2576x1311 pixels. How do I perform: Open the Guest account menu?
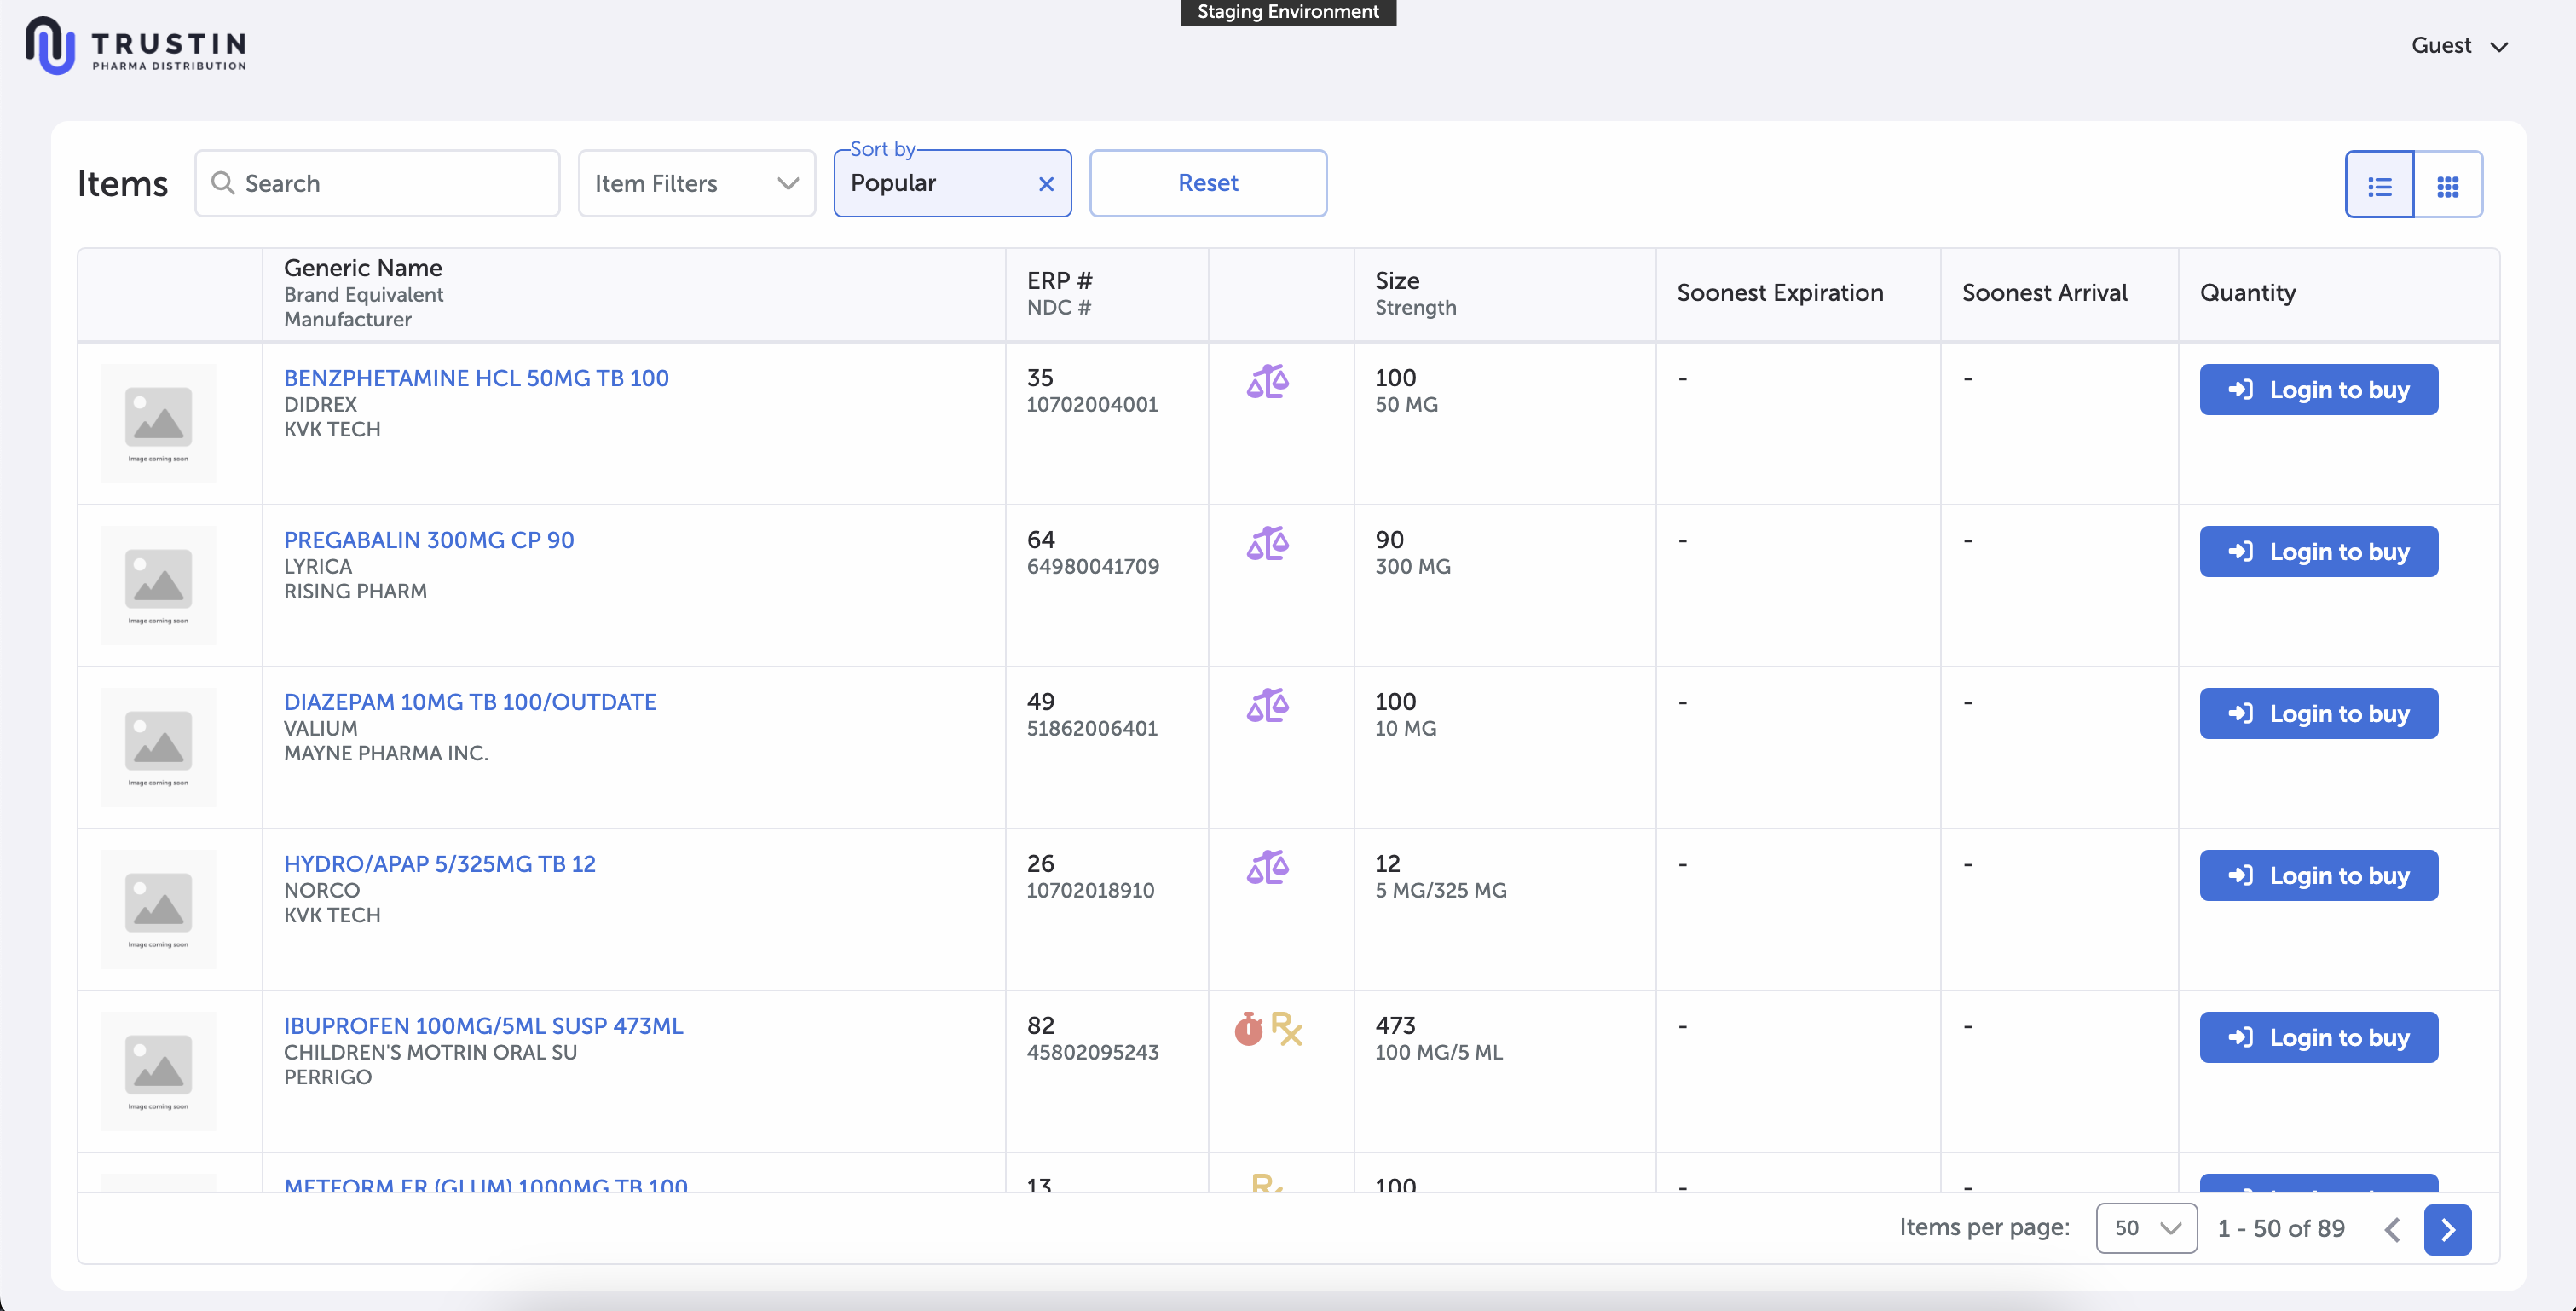tap(2459, 46)
